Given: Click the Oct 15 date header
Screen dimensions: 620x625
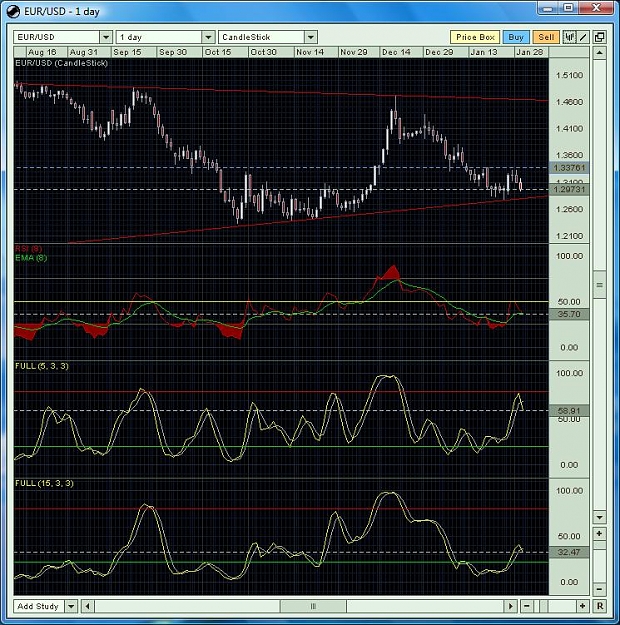Looking at the screenshot, I should click(218, 52).
